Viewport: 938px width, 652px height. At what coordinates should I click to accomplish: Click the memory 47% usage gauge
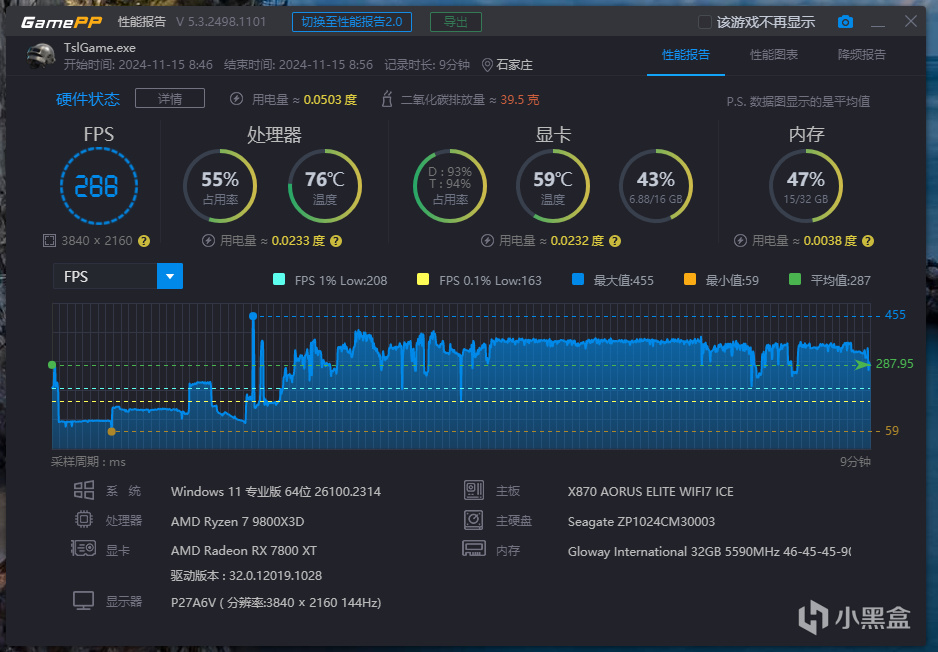coord(806,186)
